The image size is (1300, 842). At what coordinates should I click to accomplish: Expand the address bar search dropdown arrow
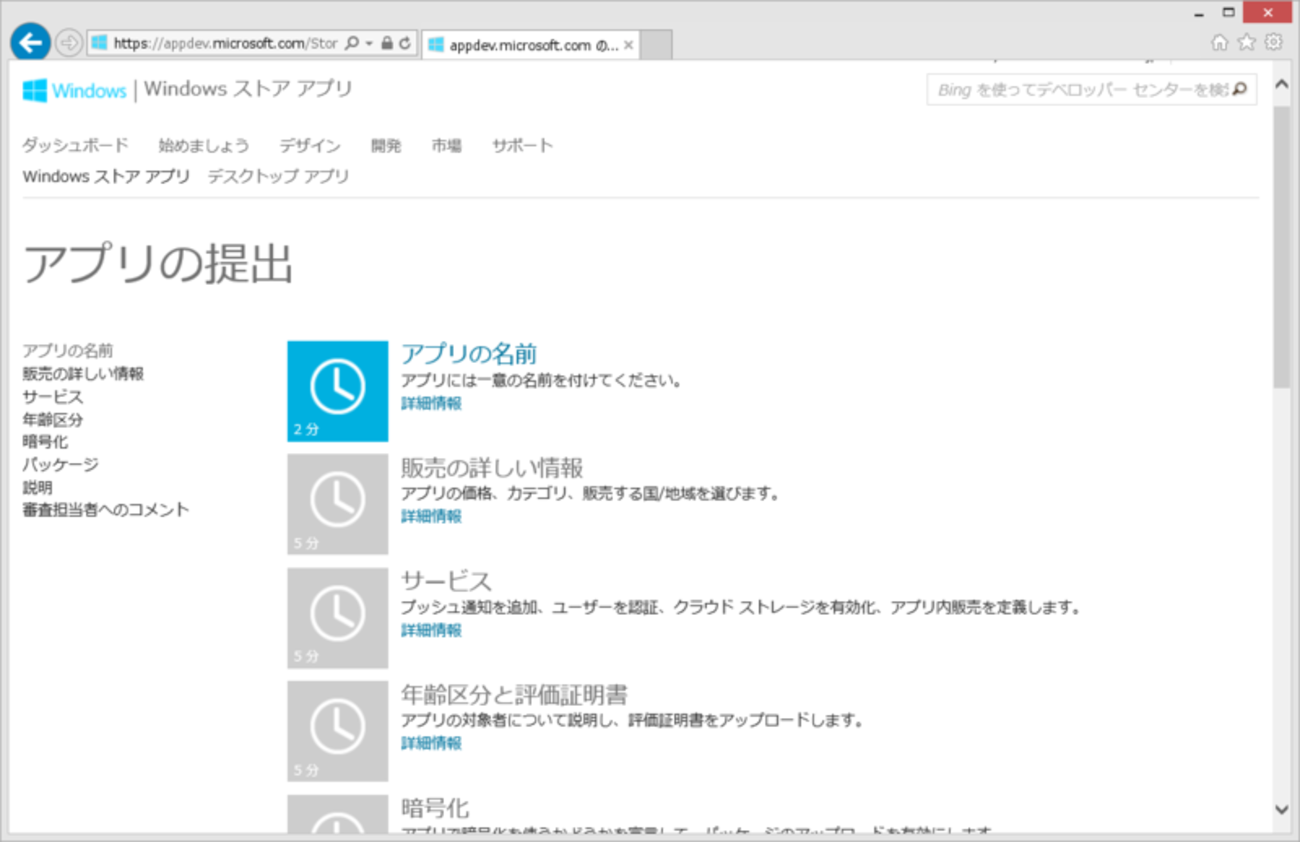pos(369,44)
